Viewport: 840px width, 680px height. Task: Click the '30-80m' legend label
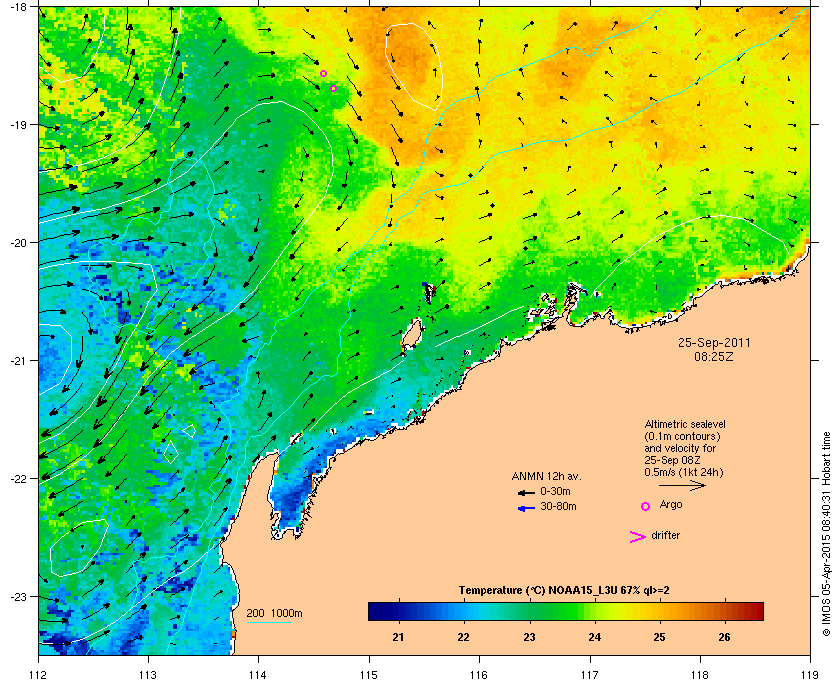coord(558,506)
